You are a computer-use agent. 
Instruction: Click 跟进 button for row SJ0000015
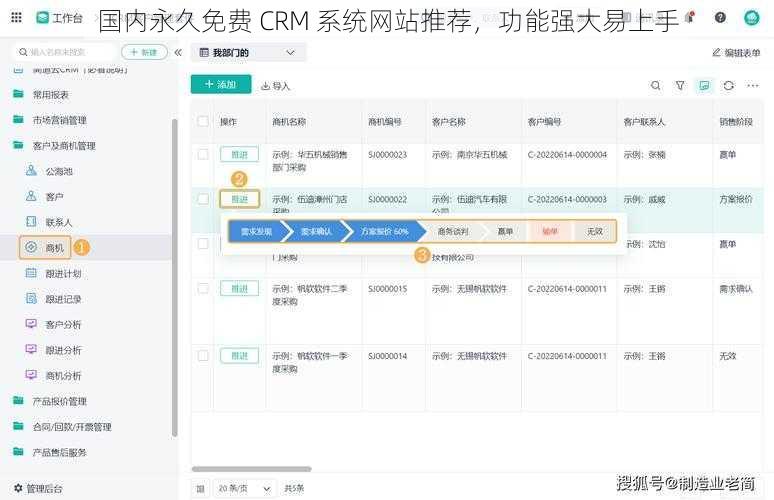point(239,288)
